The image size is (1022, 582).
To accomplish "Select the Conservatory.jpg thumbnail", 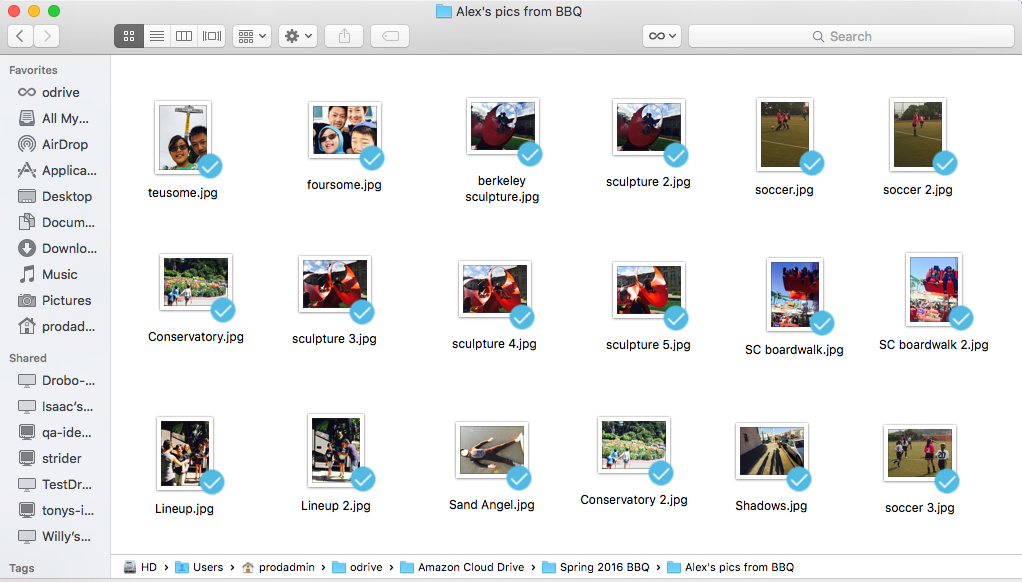I will [x=196, y=282].
